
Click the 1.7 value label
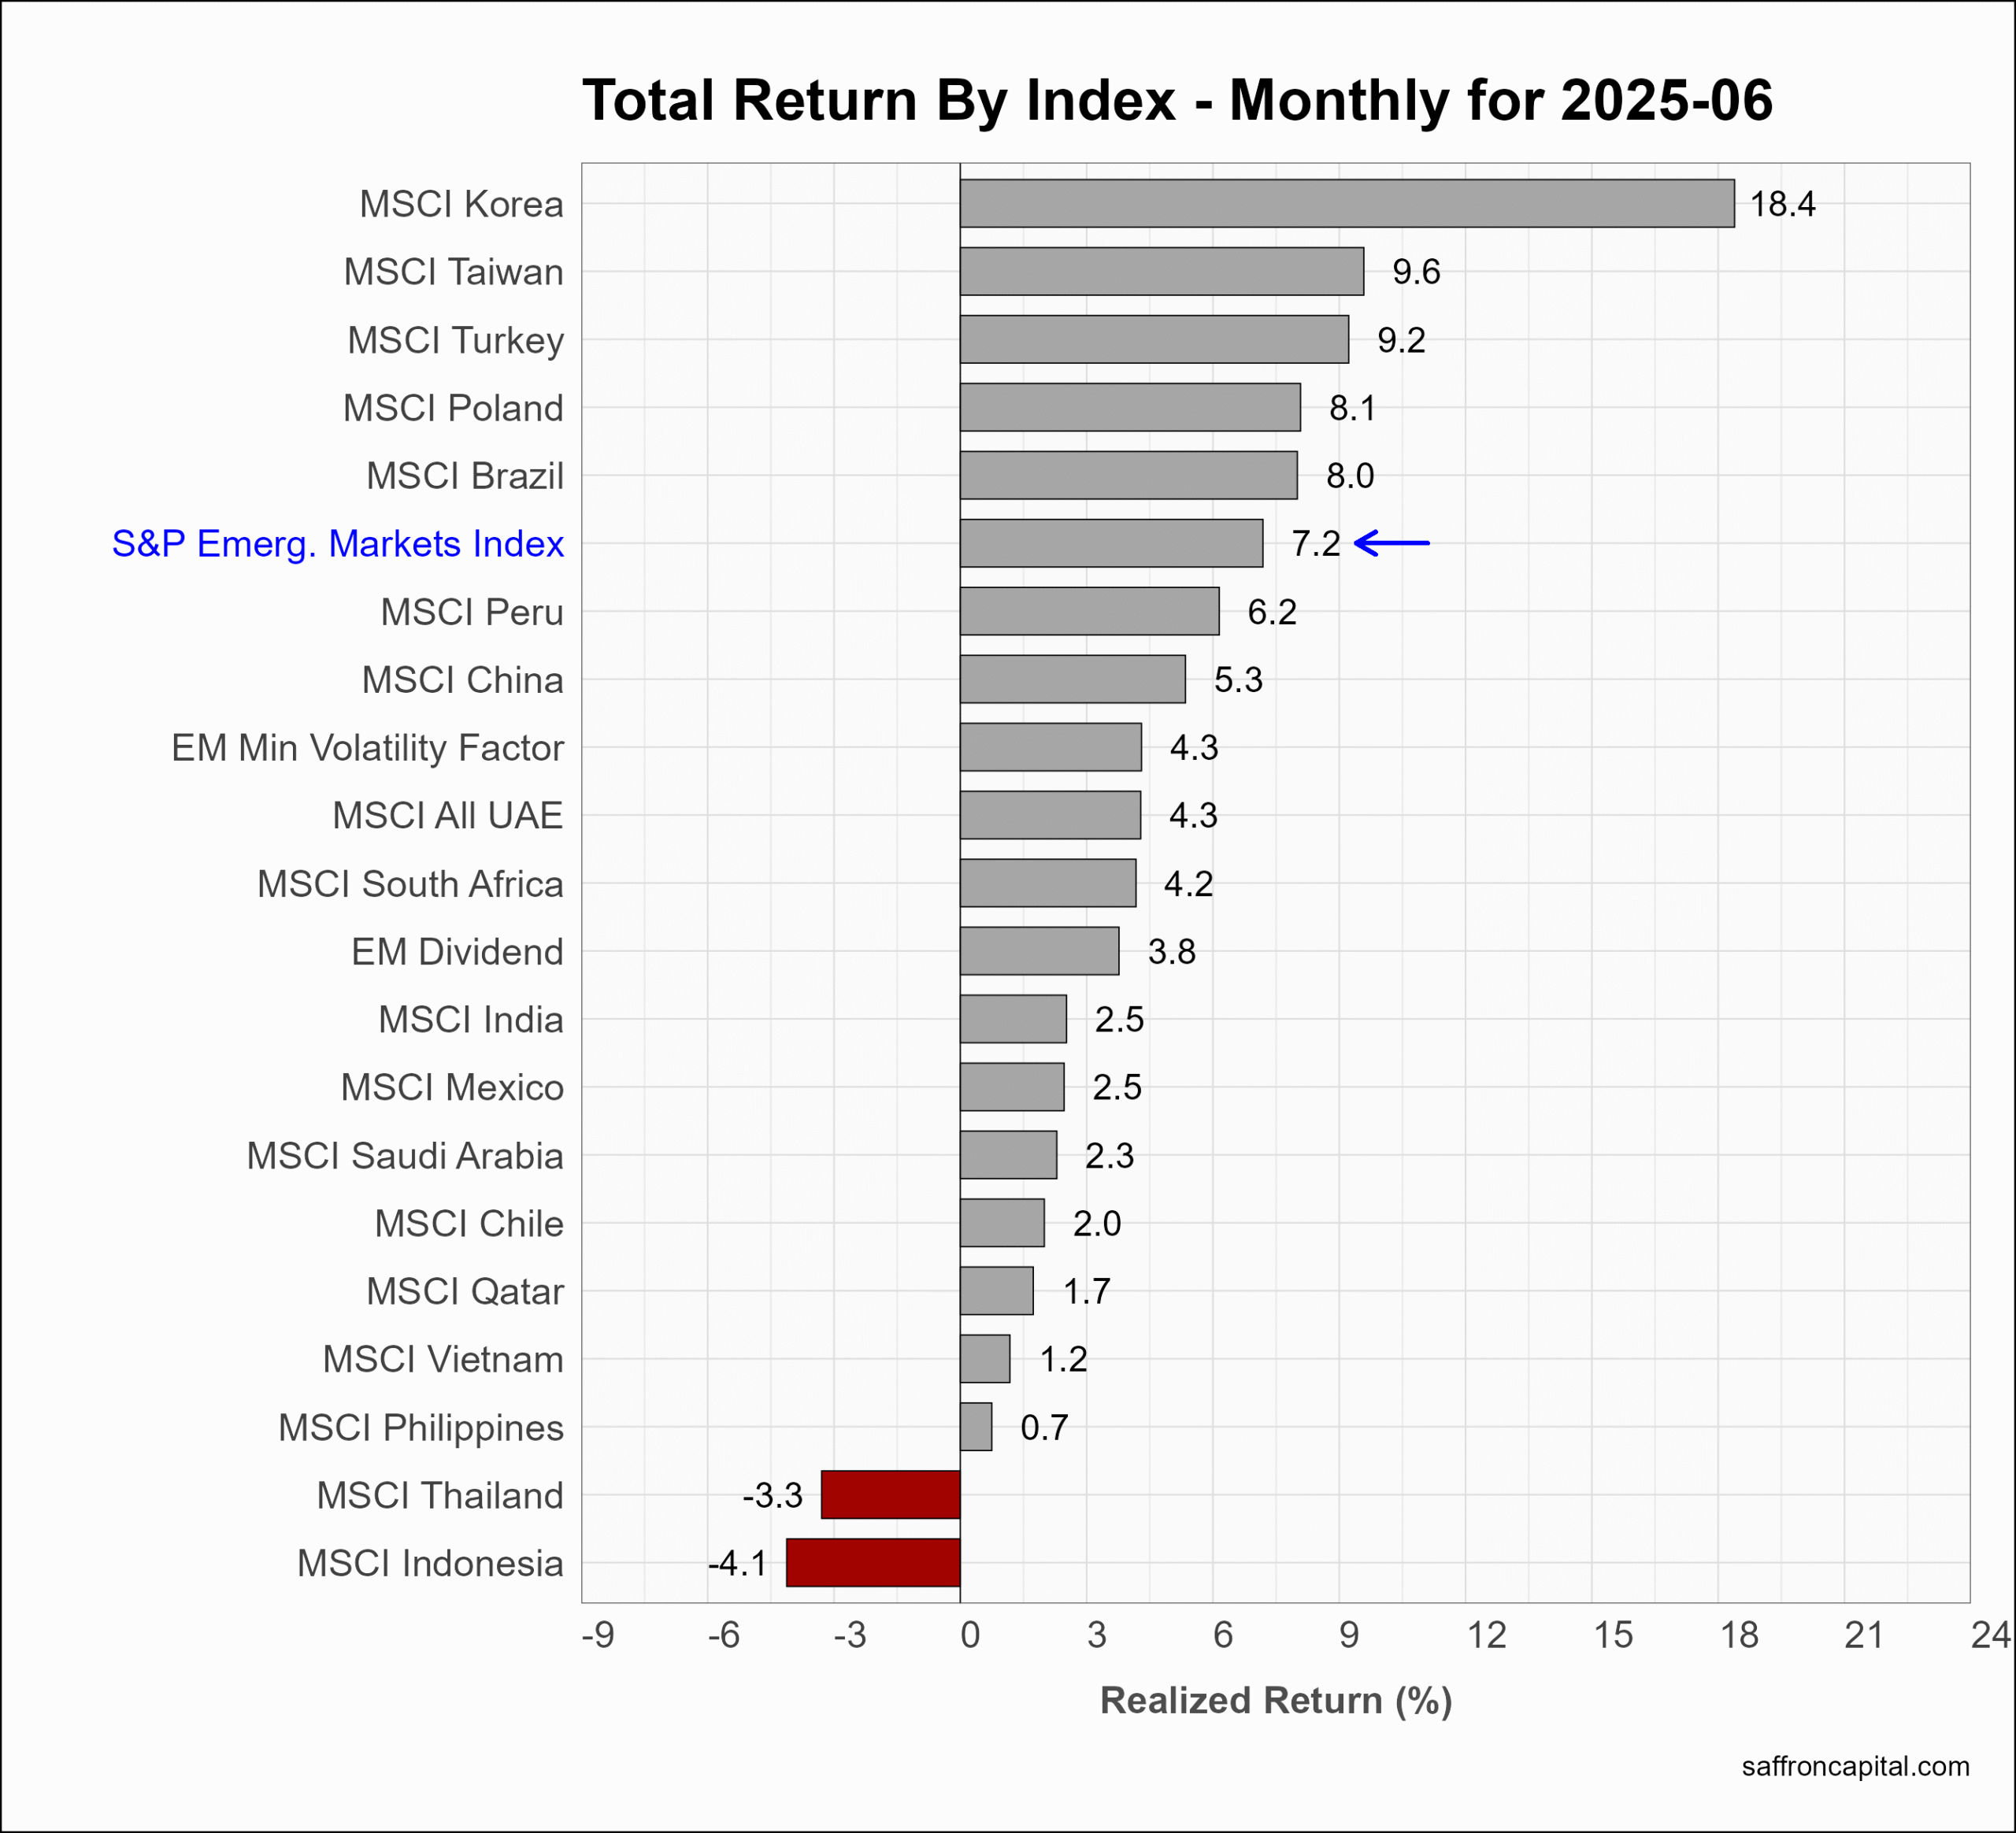pos(1086,1291)
